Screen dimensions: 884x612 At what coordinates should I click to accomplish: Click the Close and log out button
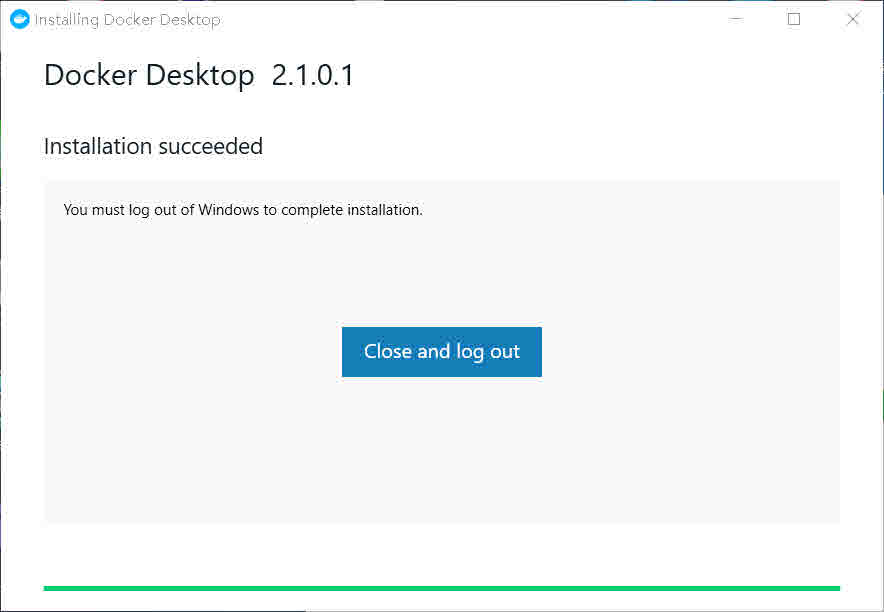(441, 352)
